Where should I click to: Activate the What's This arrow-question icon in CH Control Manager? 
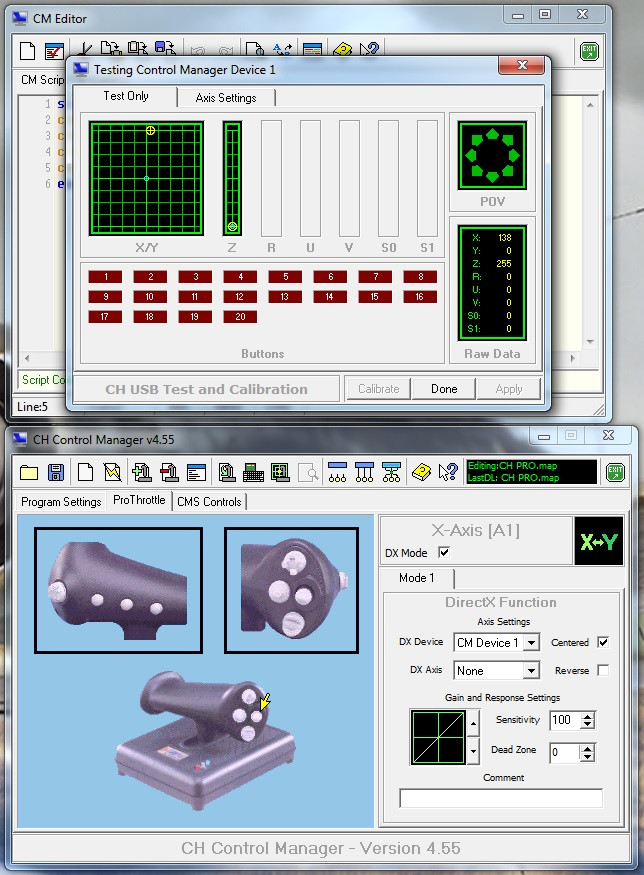pos(448,473)
